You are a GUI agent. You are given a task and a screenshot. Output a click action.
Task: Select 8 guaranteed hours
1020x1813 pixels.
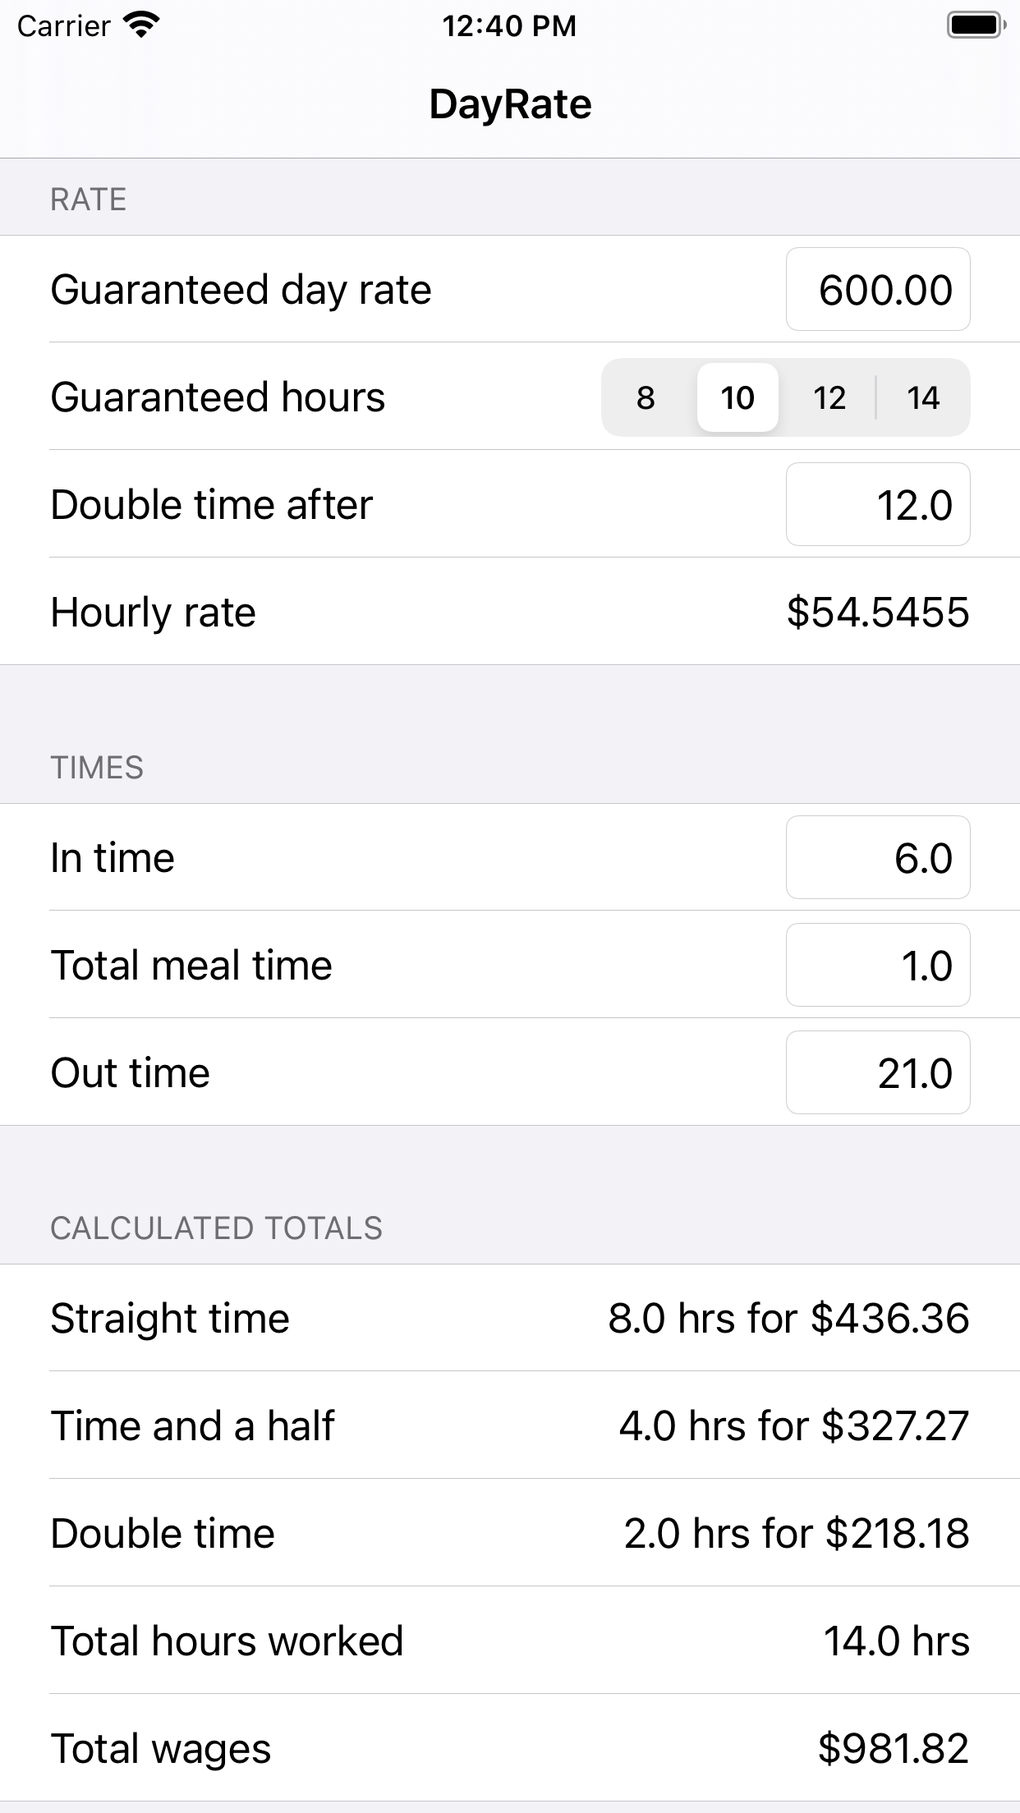pyautogui.click(x=646, y=398)
